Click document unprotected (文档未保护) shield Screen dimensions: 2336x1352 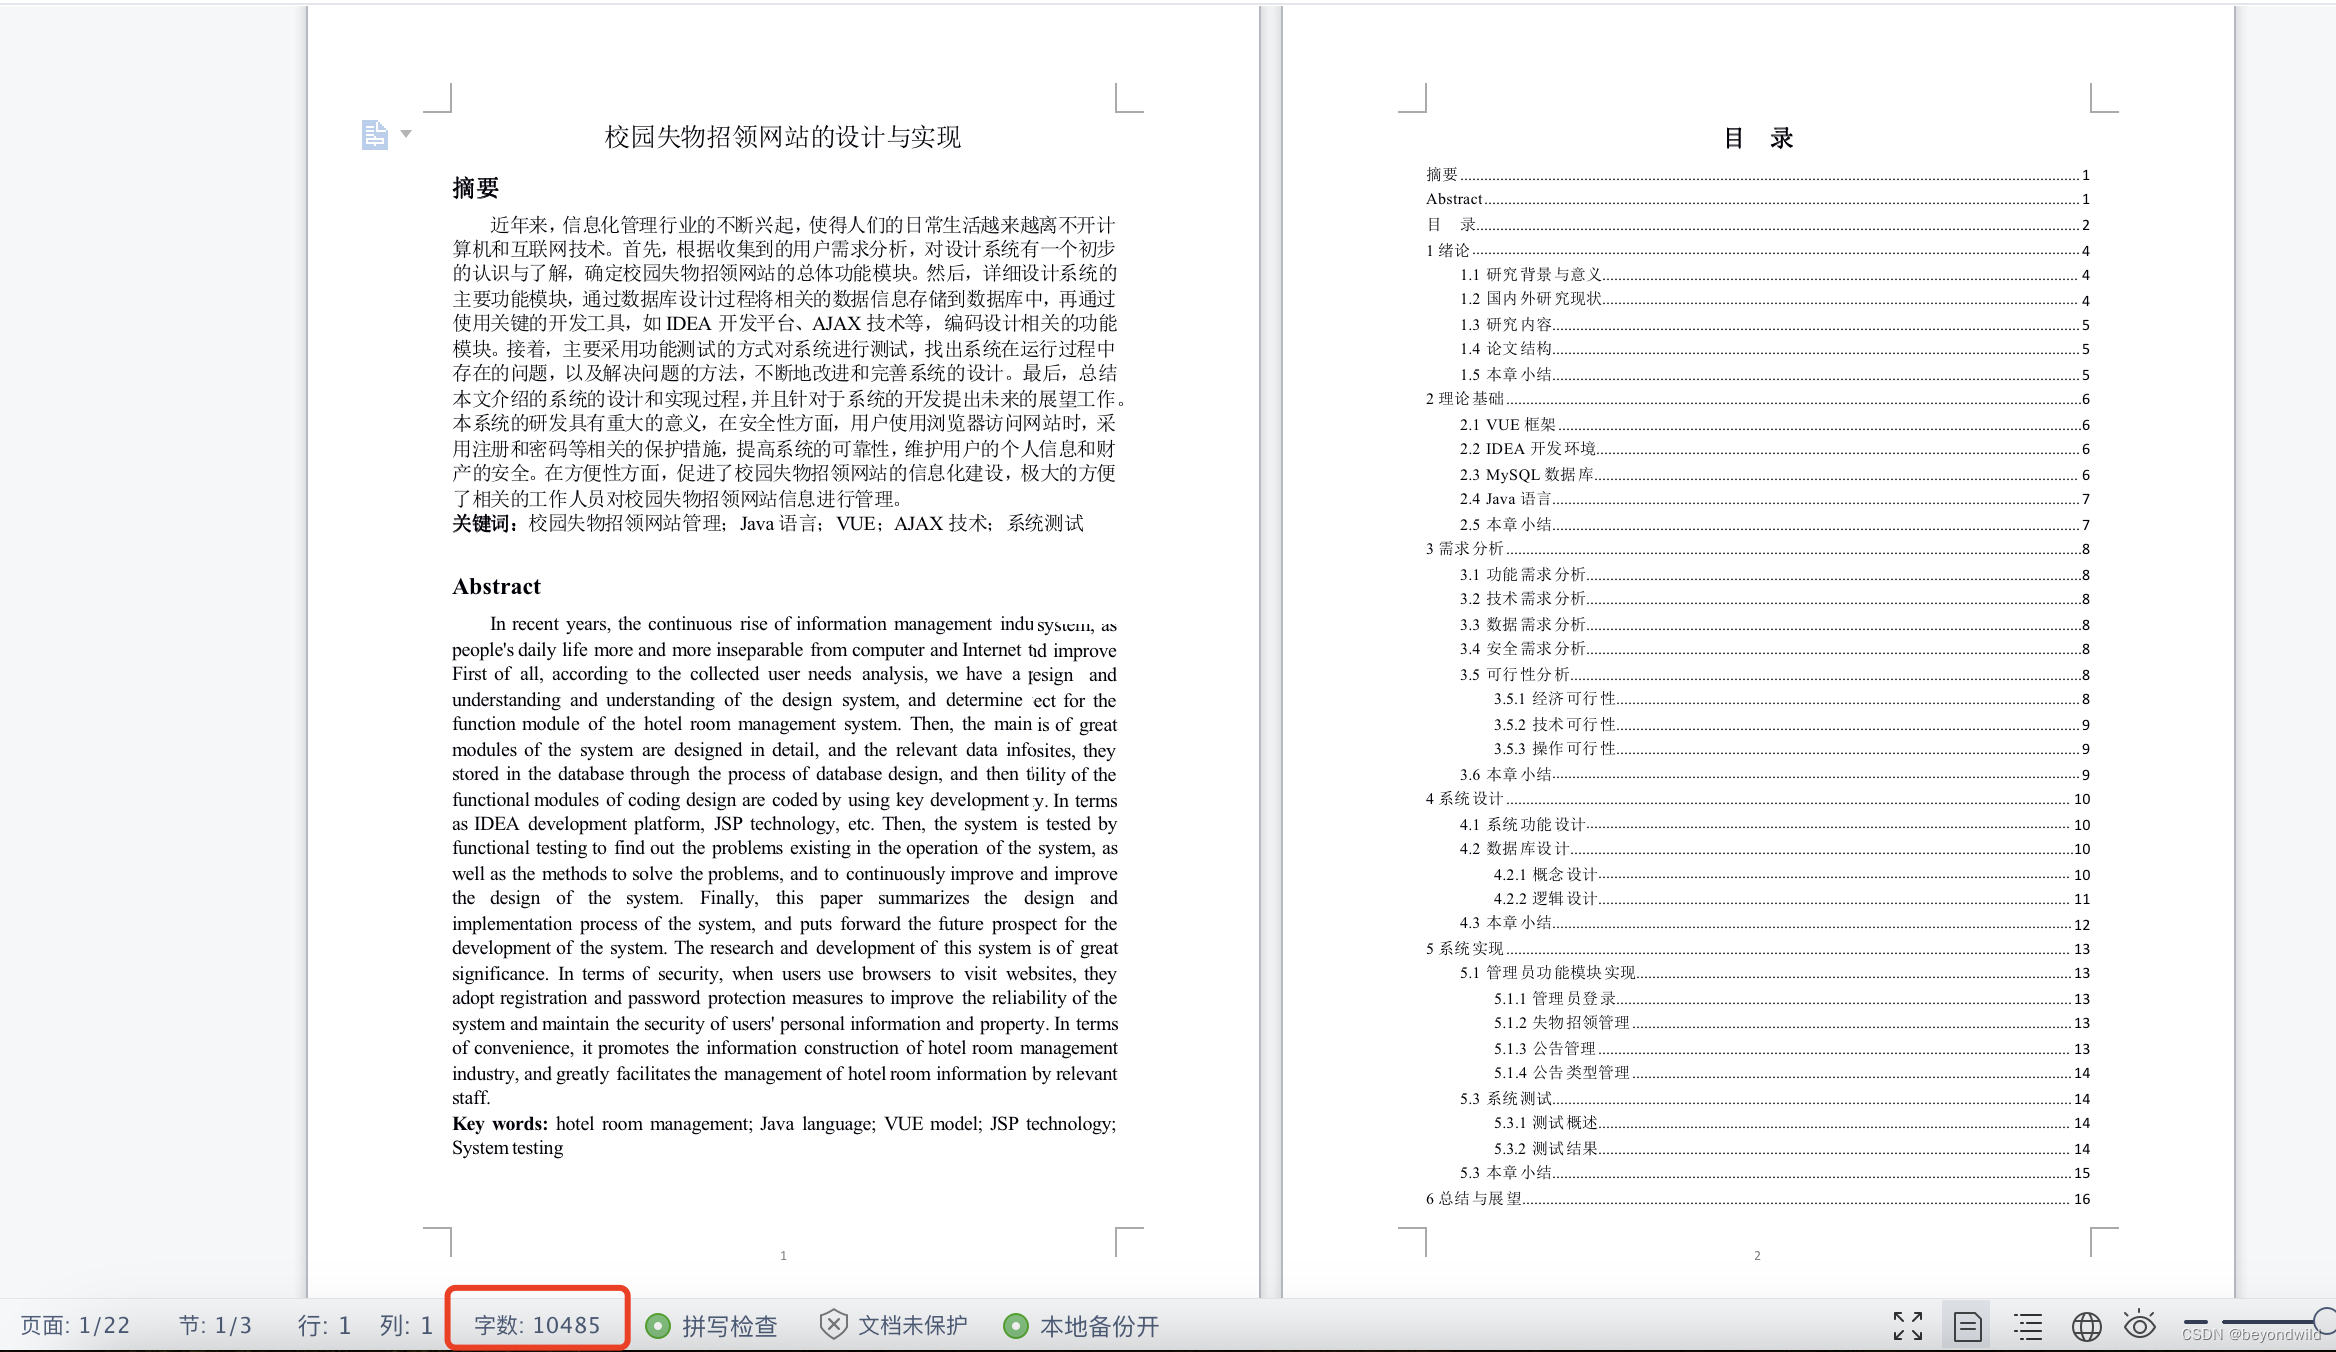(x=894, y=1326)
